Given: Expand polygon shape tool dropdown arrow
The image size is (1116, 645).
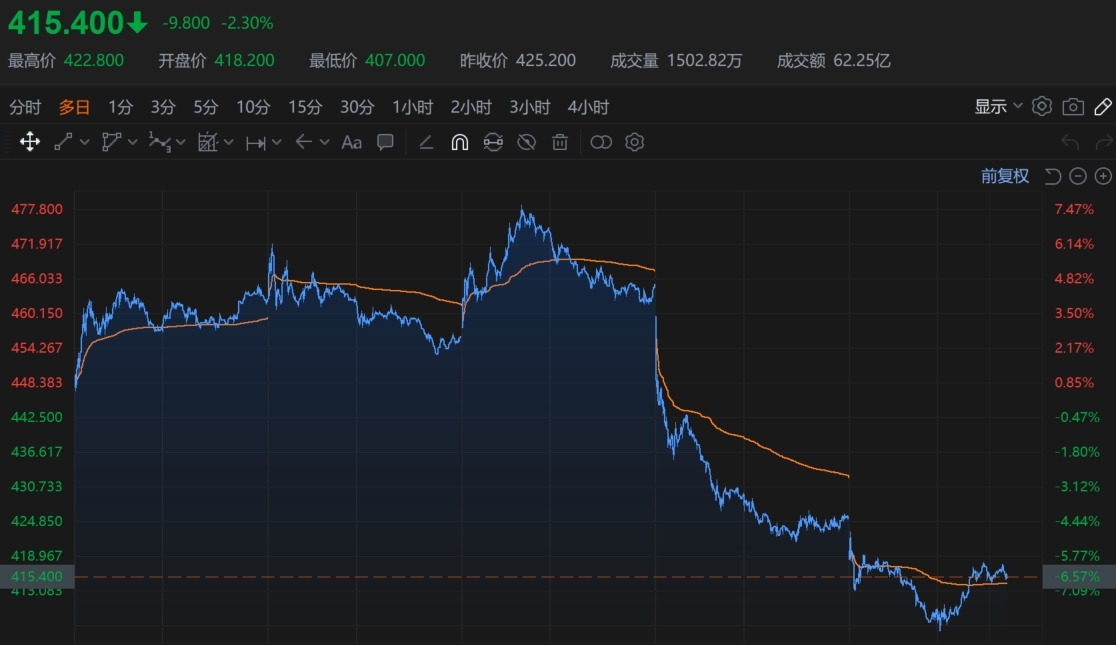Looking at the screenshot, I should click(x=132, y=142).
